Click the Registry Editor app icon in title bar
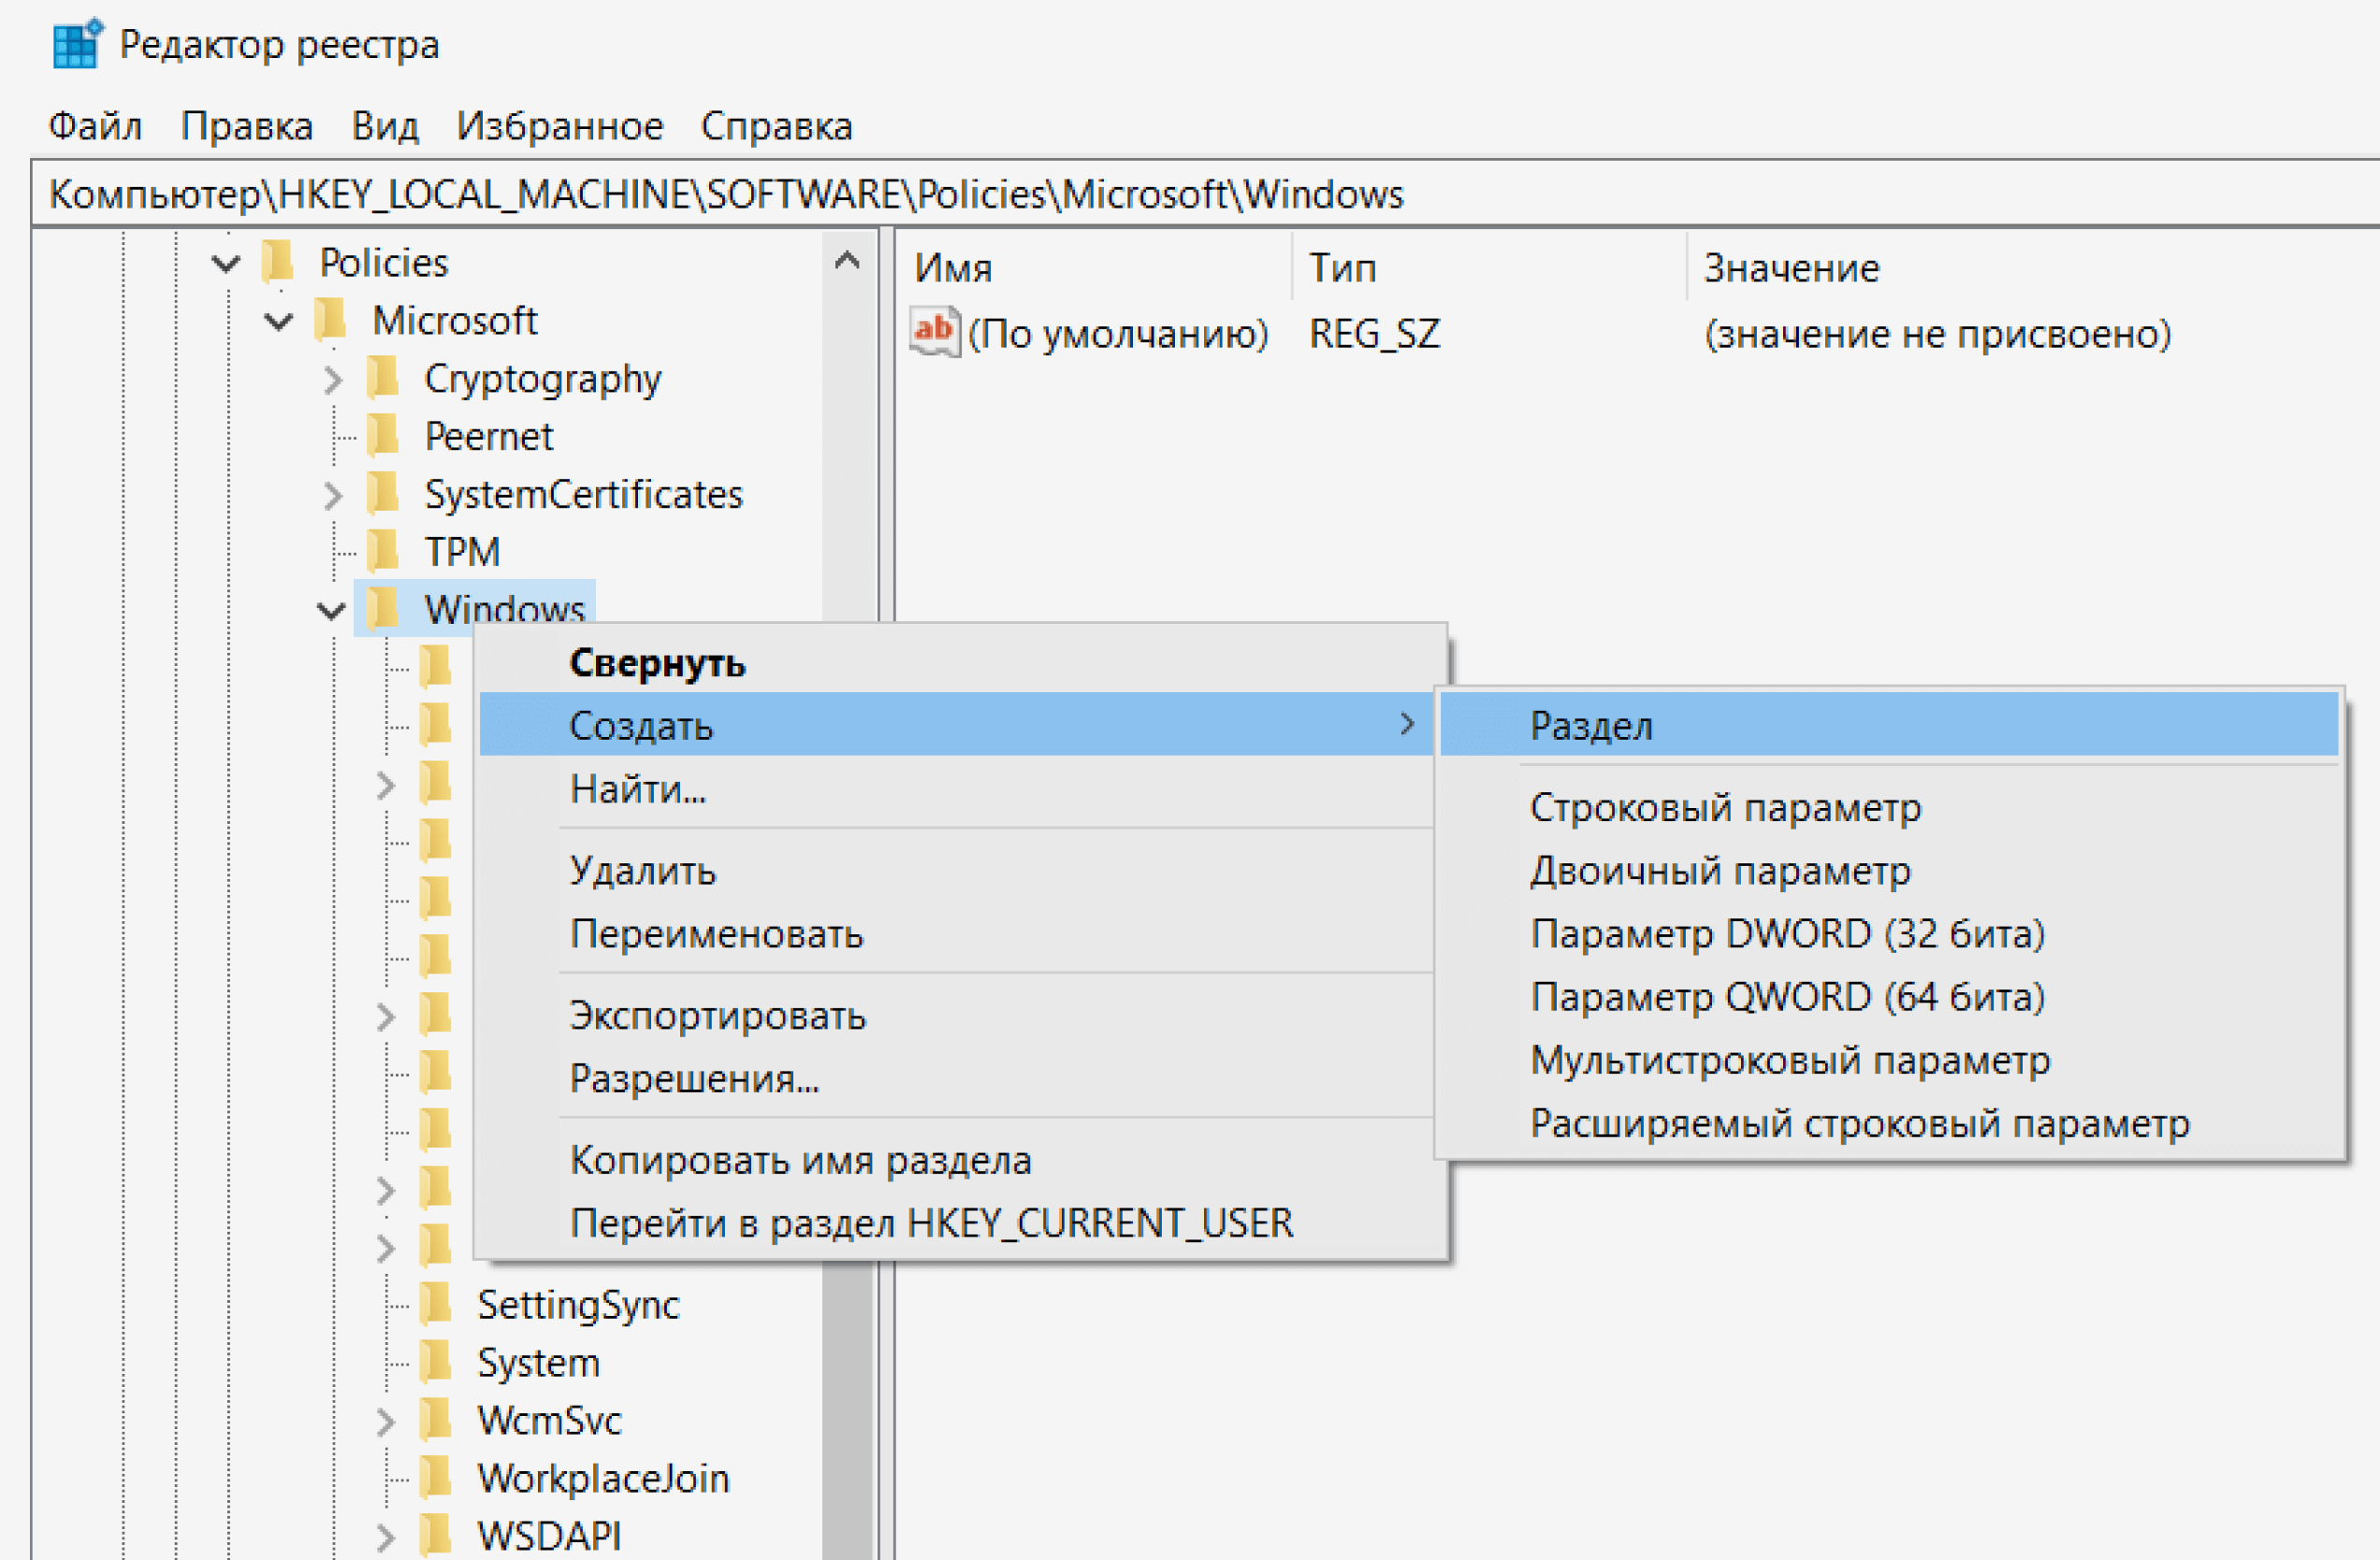The width and height of the screenshot is (2380, 1560). 78,45
